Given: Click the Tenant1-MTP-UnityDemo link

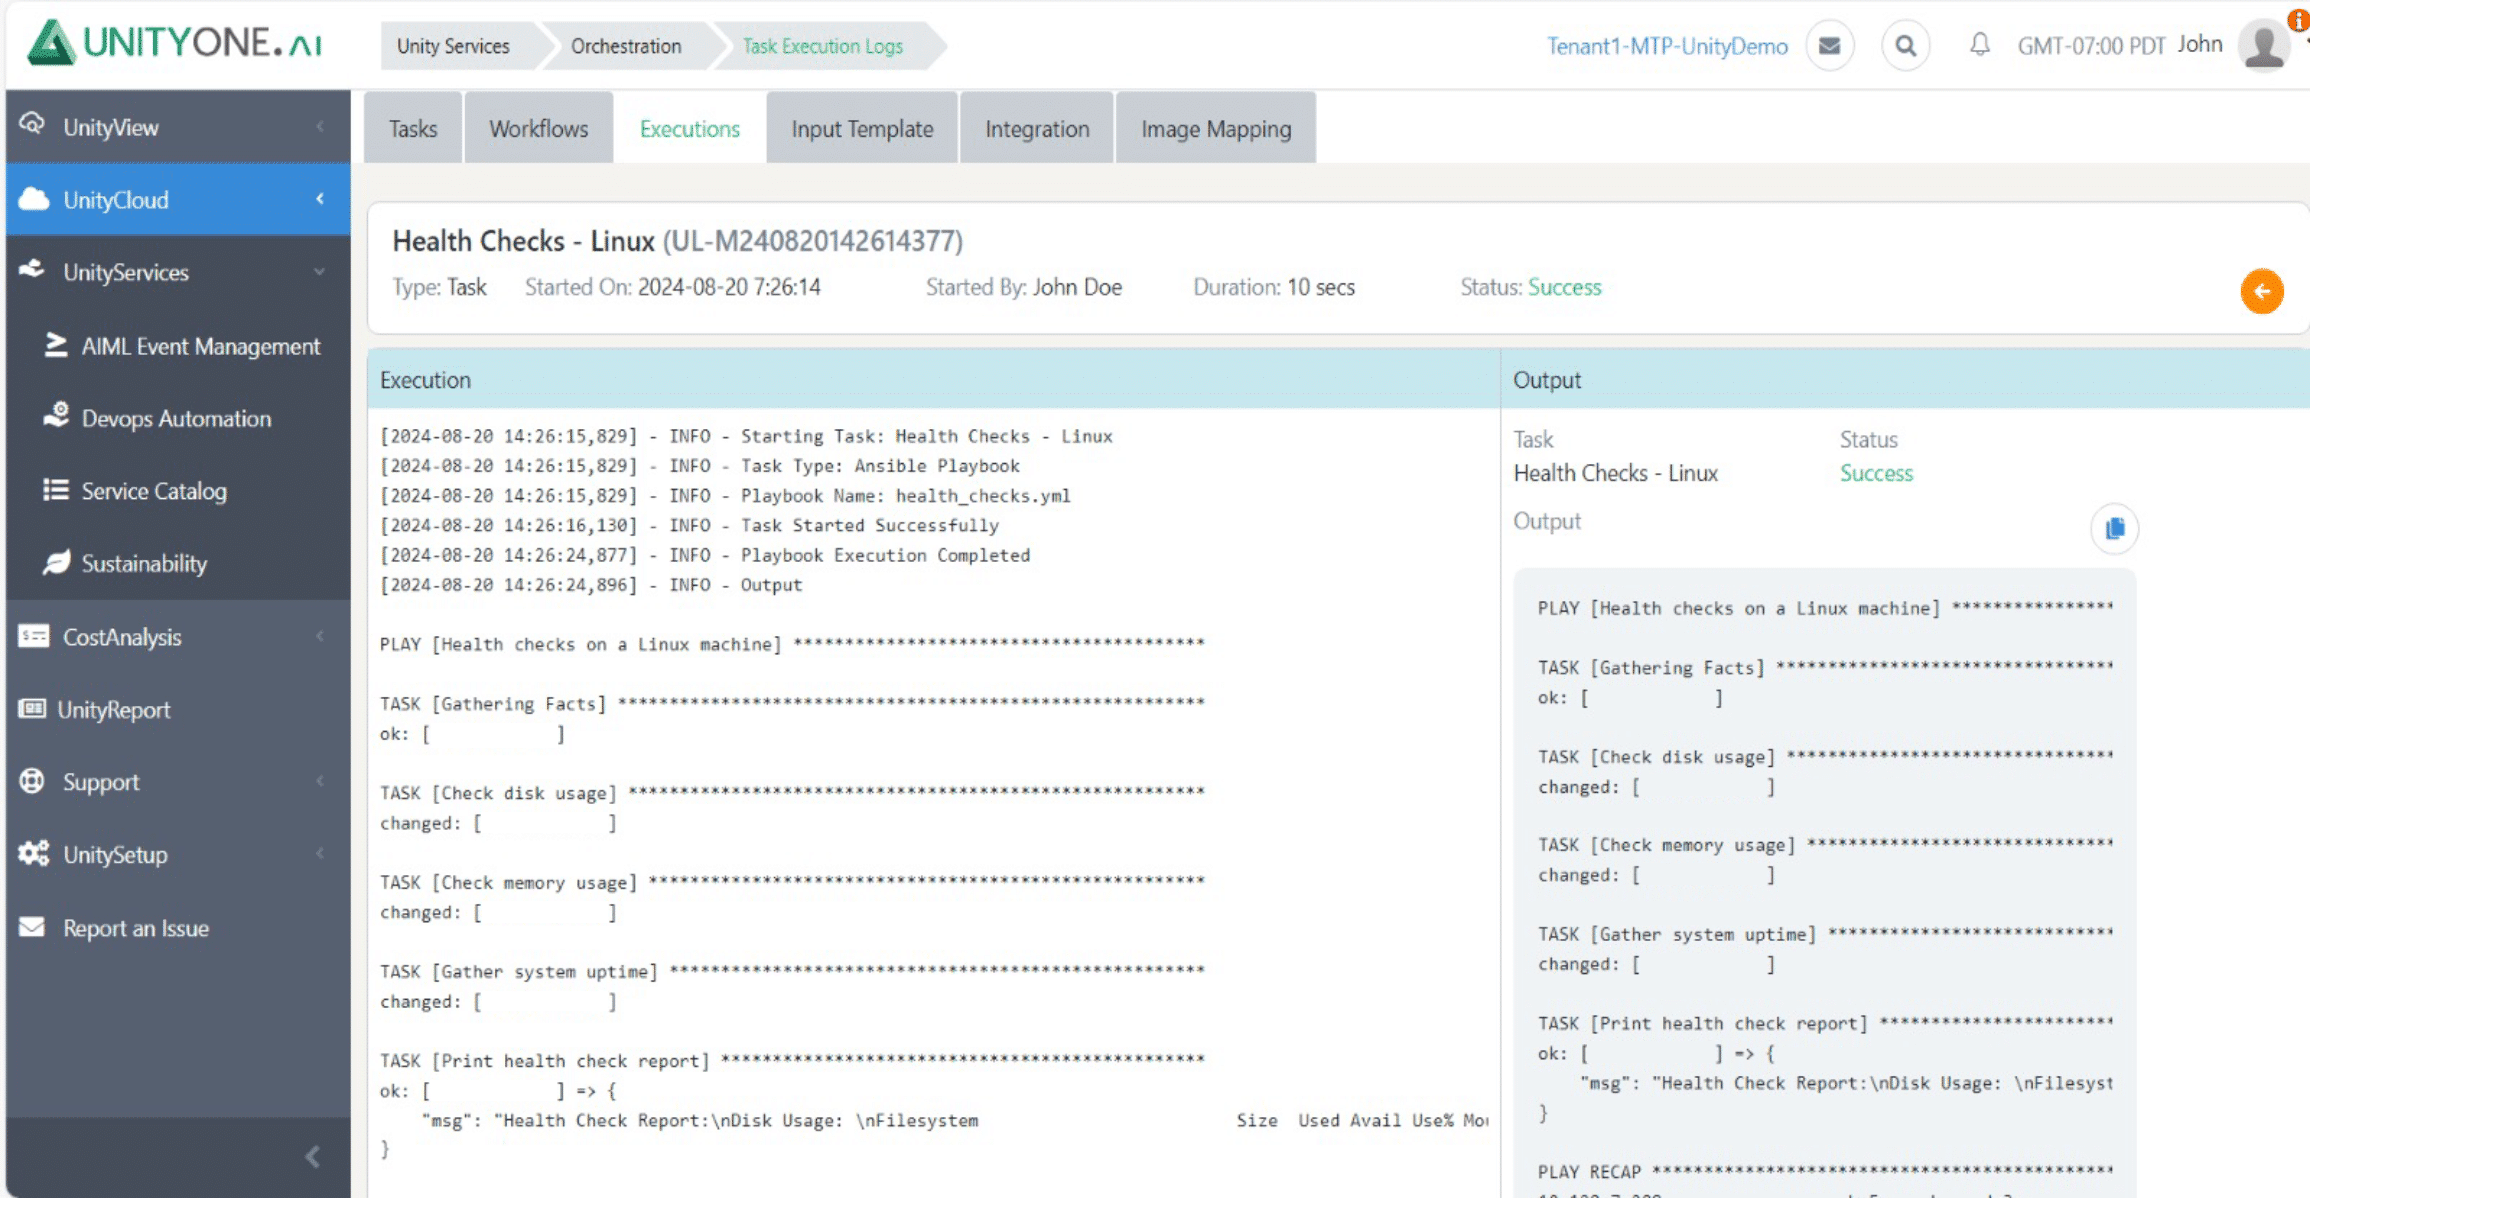Looking at the screenshot, I should point(1667,46).
